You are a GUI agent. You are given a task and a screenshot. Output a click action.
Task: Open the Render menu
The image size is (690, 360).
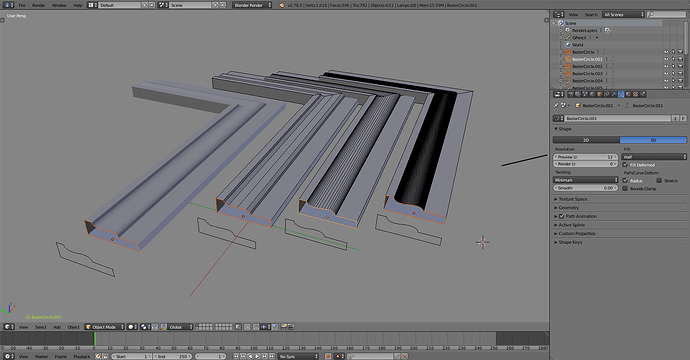tap(39, 5)
